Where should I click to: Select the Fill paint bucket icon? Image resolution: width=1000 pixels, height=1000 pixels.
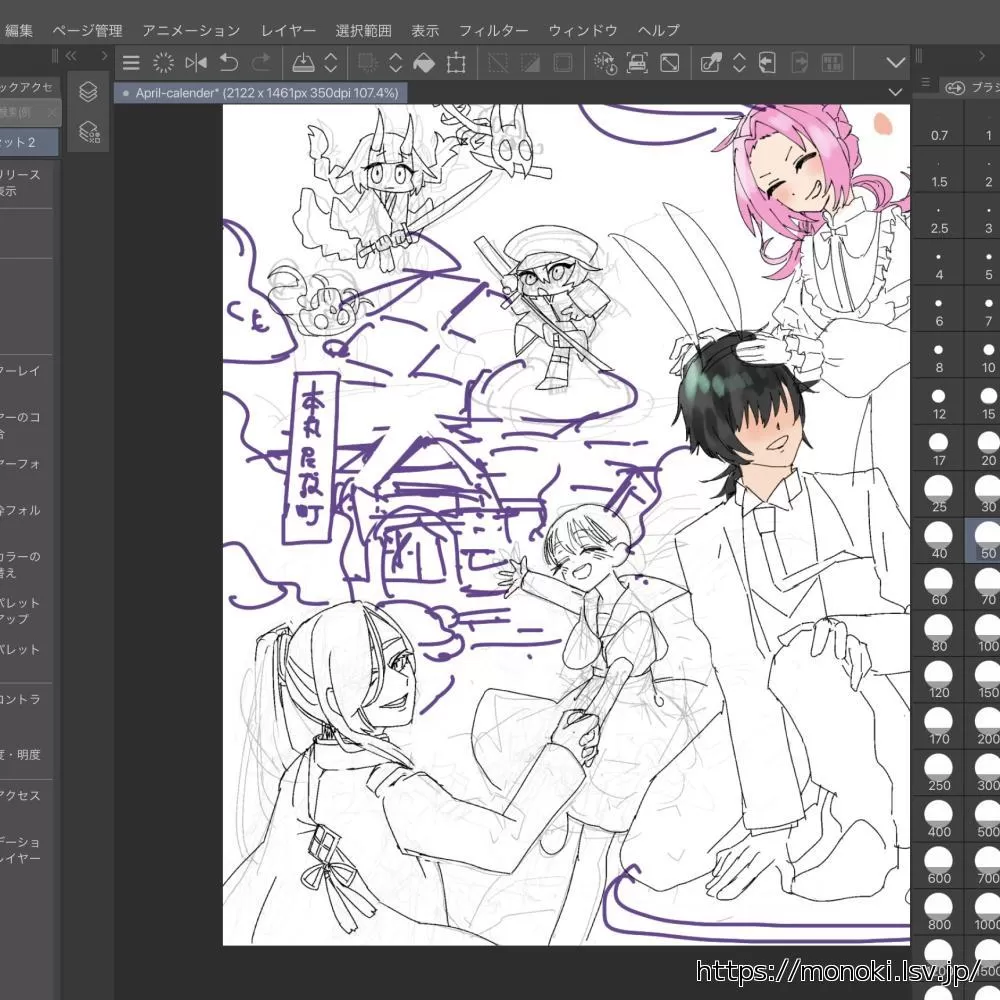424,63
